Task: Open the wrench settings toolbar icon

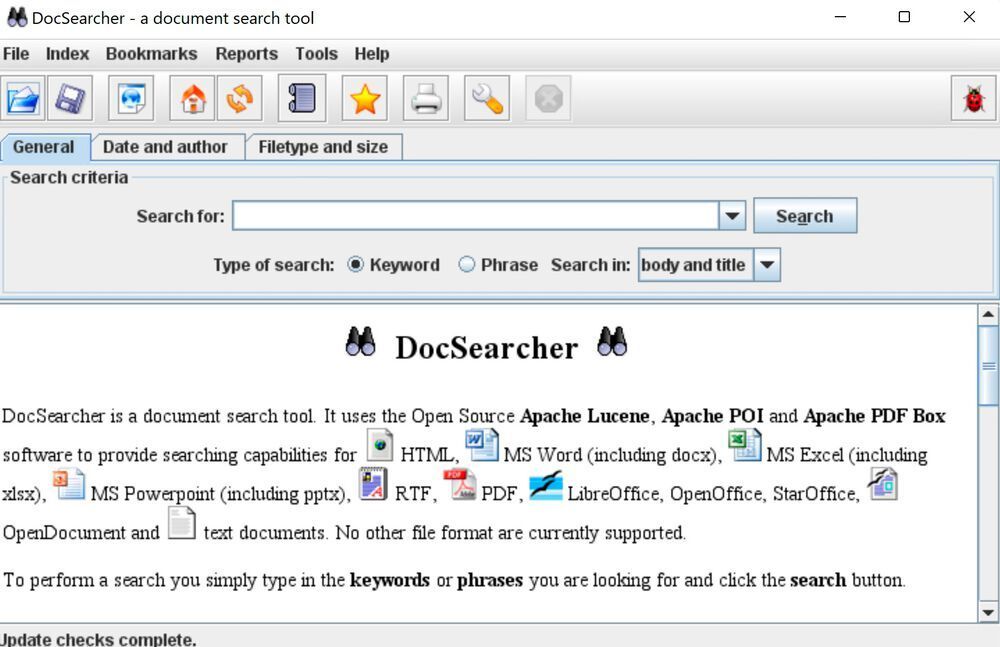Action: click(x=487, y=98)
